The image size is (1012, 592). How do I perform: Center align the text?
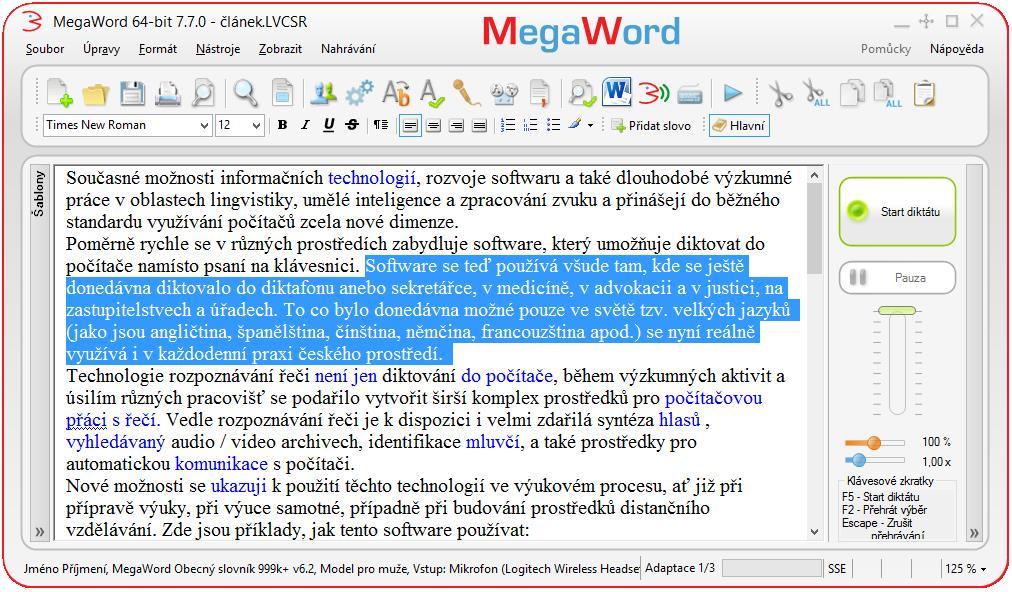click(433, 125)
